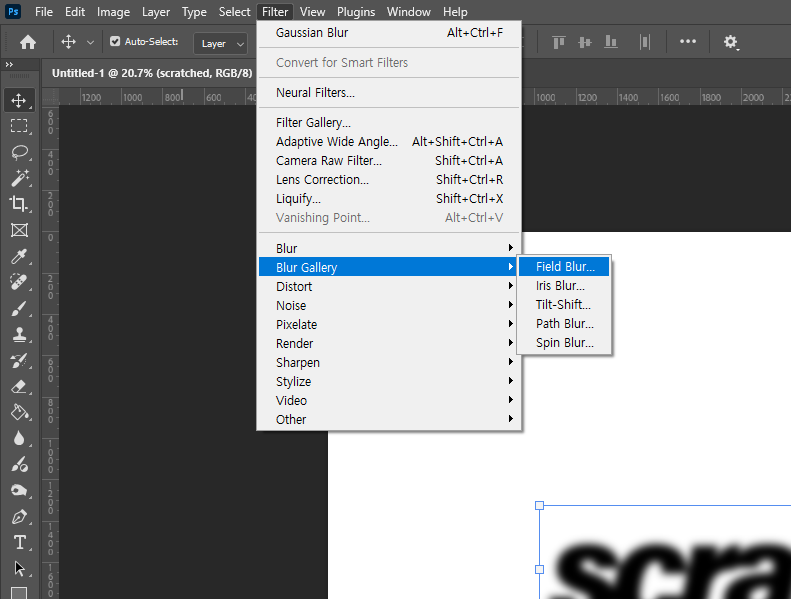Click the Move tool preset icon in options bar
The image size is (791, 599).
coord(69,42)
